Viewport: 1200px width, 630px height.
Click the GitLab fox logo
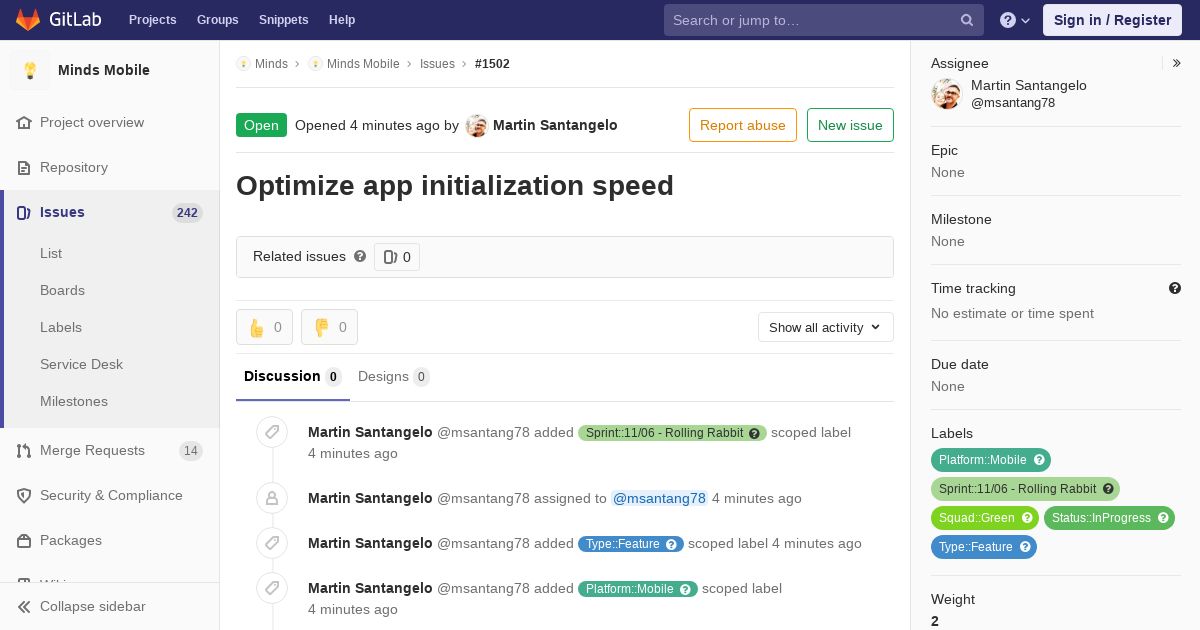click(x=28, y=19)
